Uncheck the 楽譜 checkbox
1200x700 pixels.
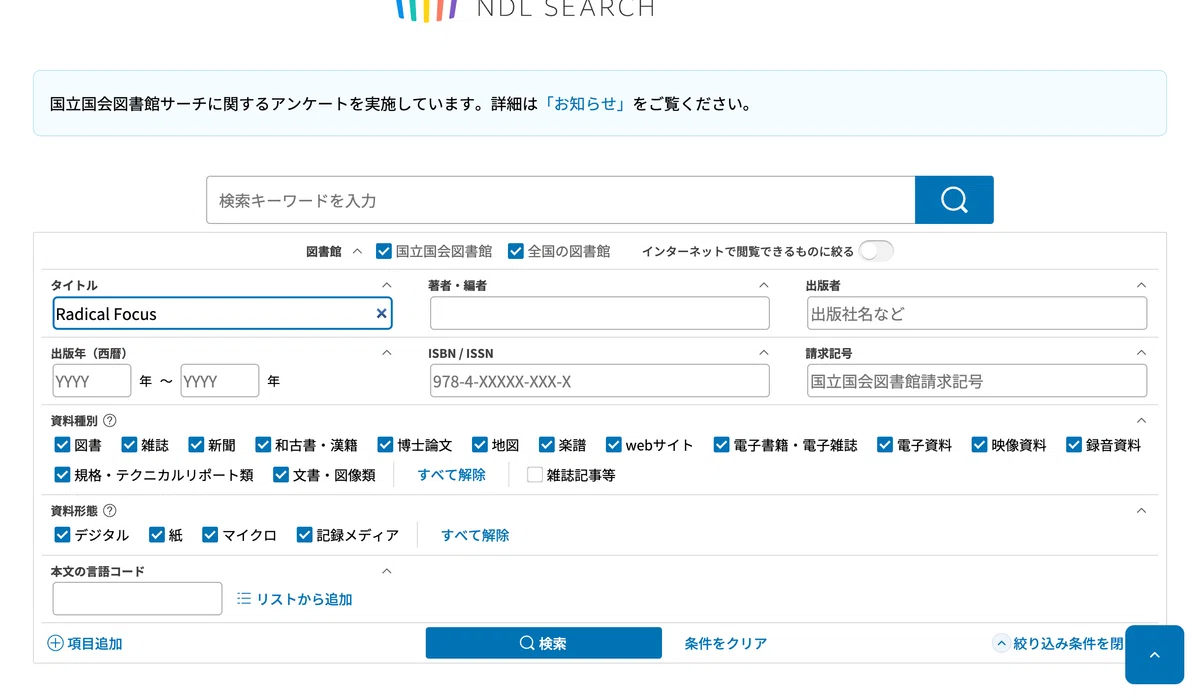tap(547, 445)
